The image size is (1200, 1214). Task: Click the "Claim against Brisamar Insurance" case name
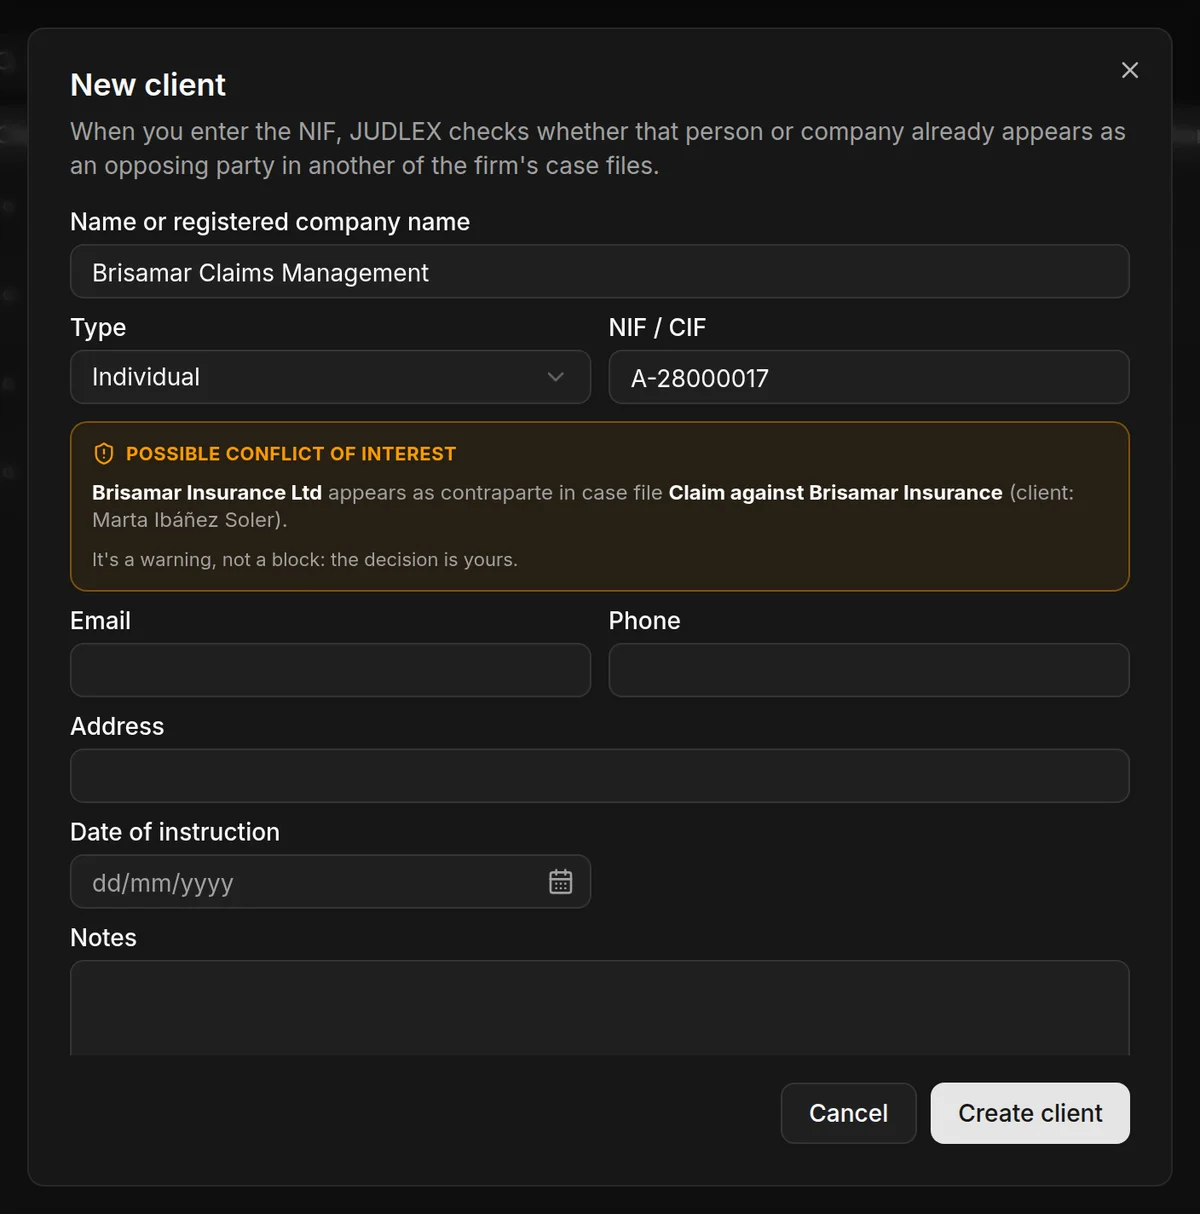pos(835,493)
